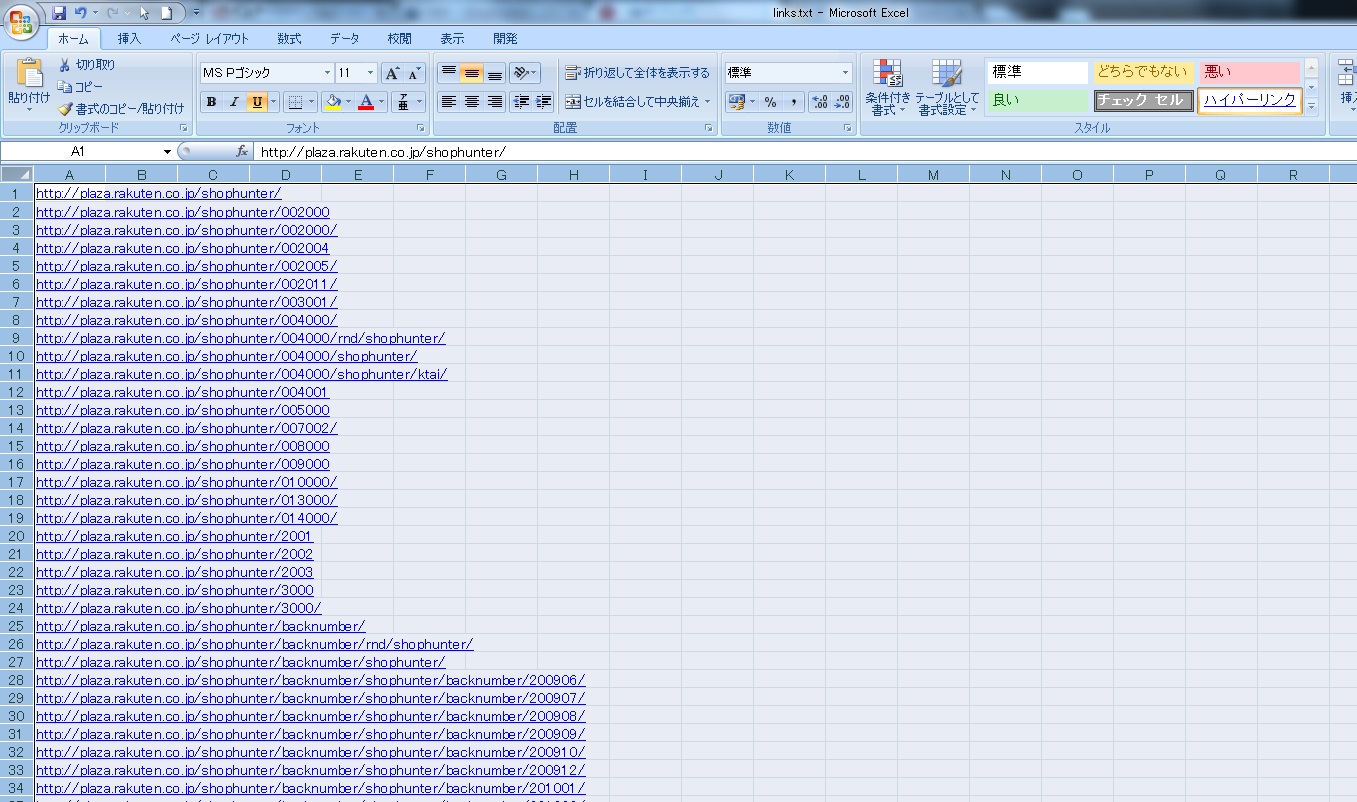Viewport: 1357px width, 802px height.
Task: Expand the font size 11 dropdown
Action: pyautogui.click(x=371, y=73)
